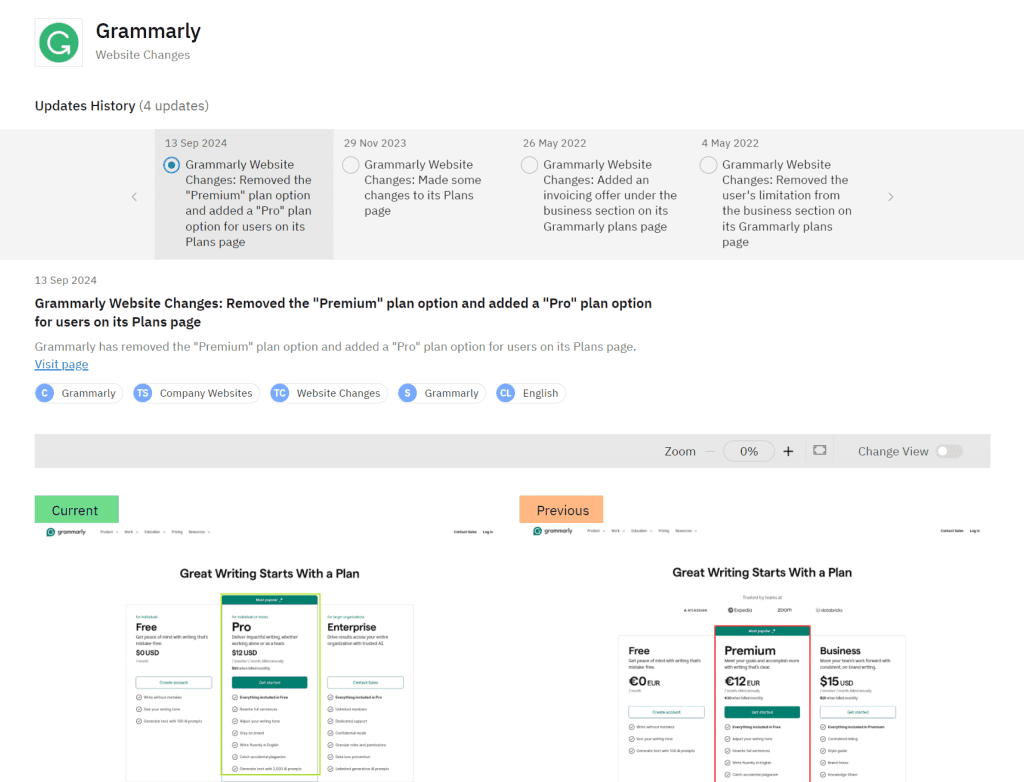Image resolution: width=1024 pixels, height=782 pixels.
Task: Click the TS badge icon
Action: coord(142,393)
